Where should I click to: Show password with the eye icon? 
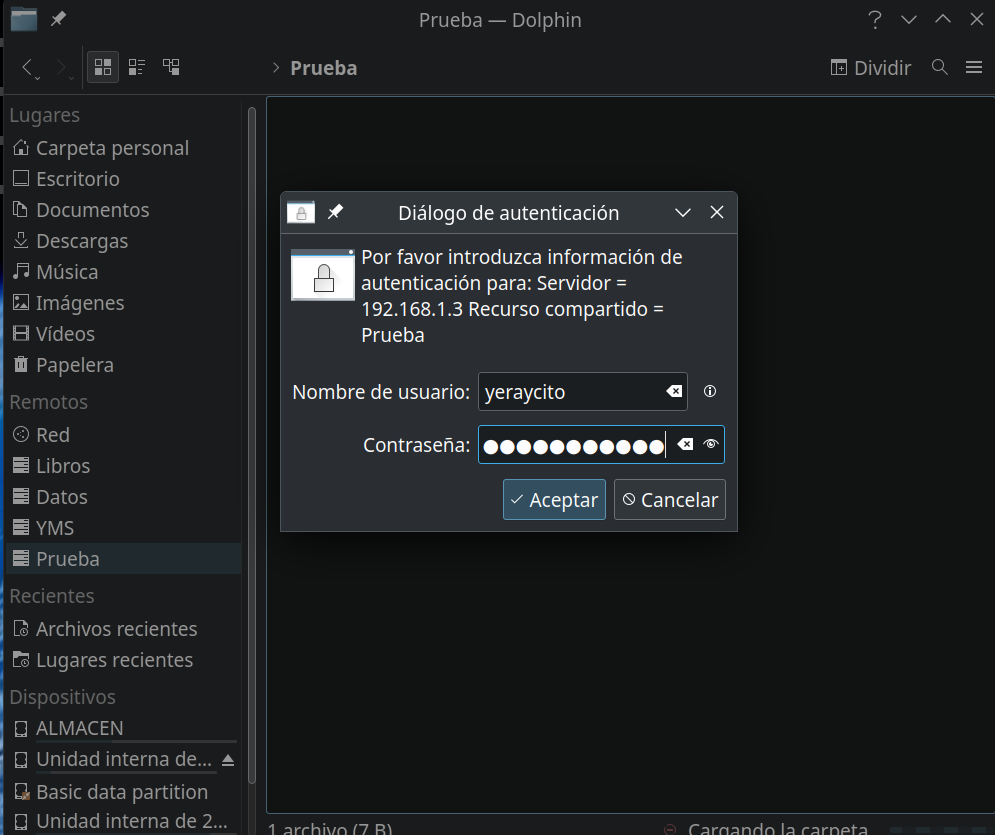[x=711, y=445]
